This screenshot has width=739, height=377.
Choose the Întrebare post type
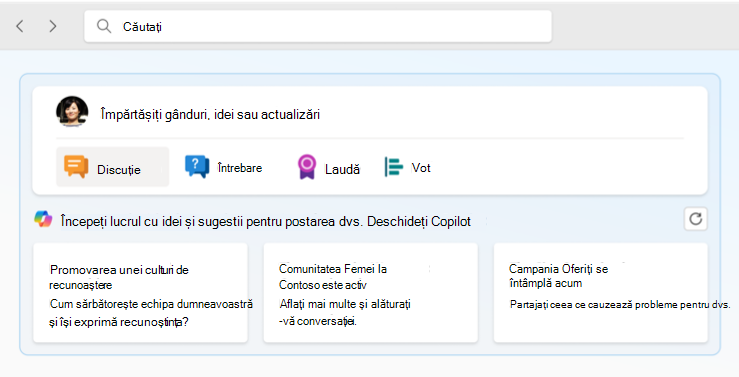click(x=223, y=167)
